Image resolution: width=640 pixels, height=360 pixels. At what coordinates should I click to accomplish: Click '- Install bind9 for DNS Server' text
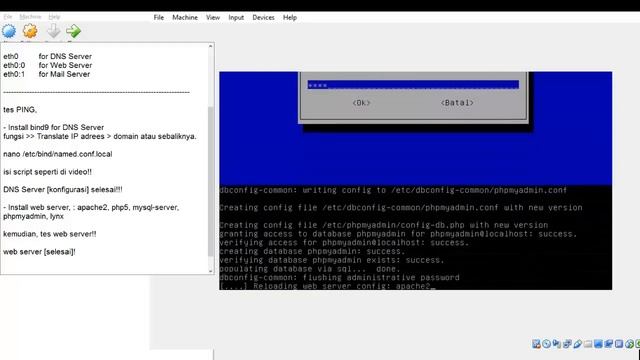tap(53, 127)
